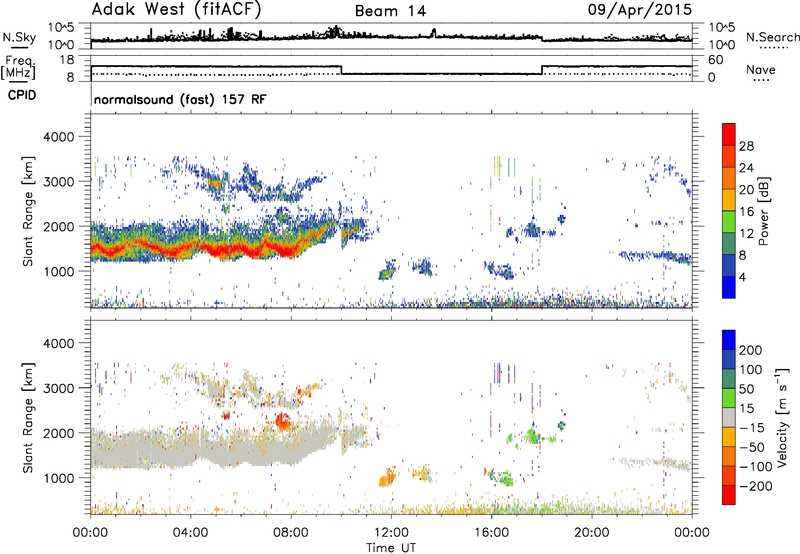800x554 pixels.
Task: Click 'Slant Range [km]' label of velocity panel
Action: [28, 417]
